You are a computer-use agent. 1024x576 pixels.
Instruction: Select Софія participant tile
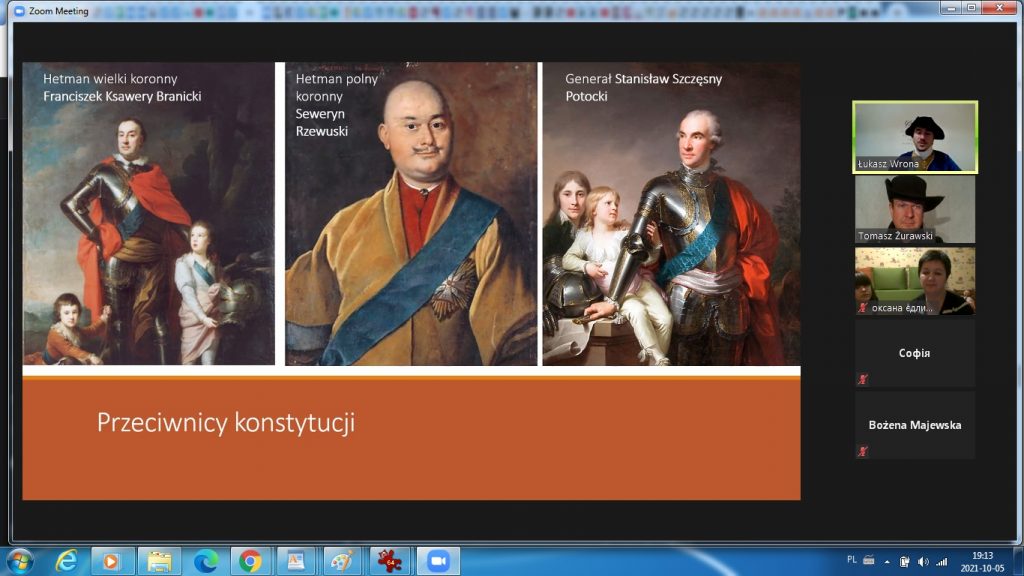point(914,353)
